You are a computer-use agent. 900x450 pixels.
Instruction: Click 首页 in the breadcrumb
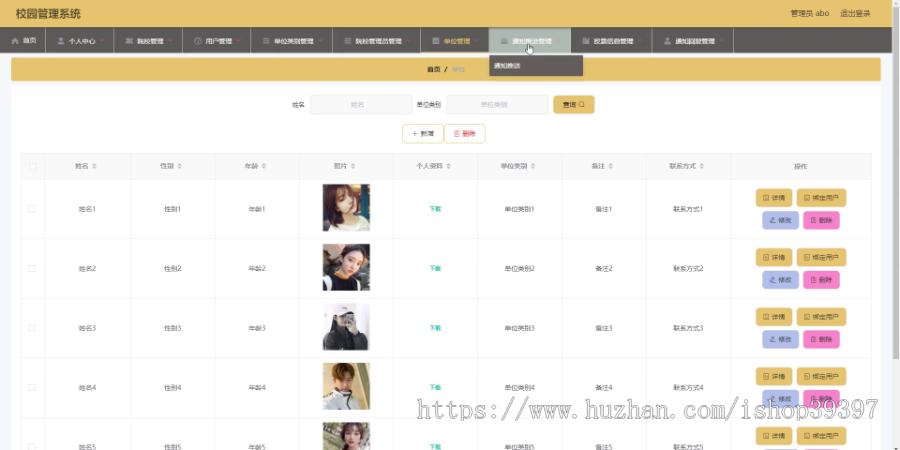tap(433, 69)
